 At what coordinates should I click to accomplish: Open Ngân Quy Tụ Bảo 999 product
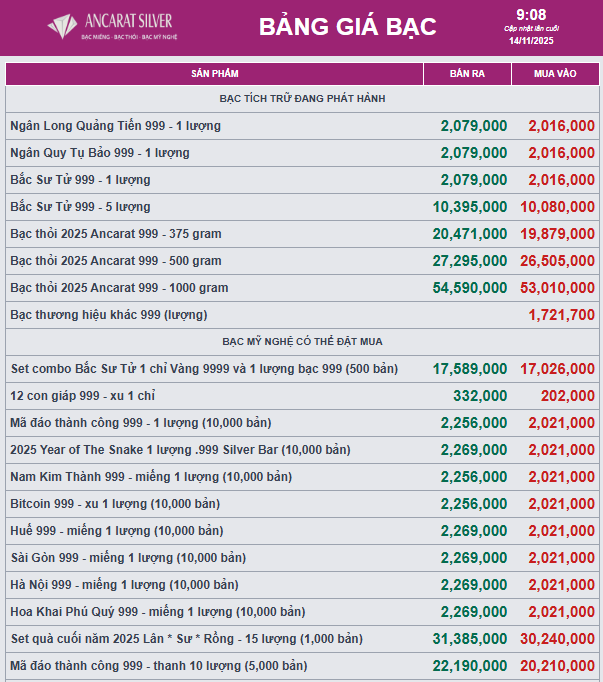pyautogui.click(x=99, y=153)
